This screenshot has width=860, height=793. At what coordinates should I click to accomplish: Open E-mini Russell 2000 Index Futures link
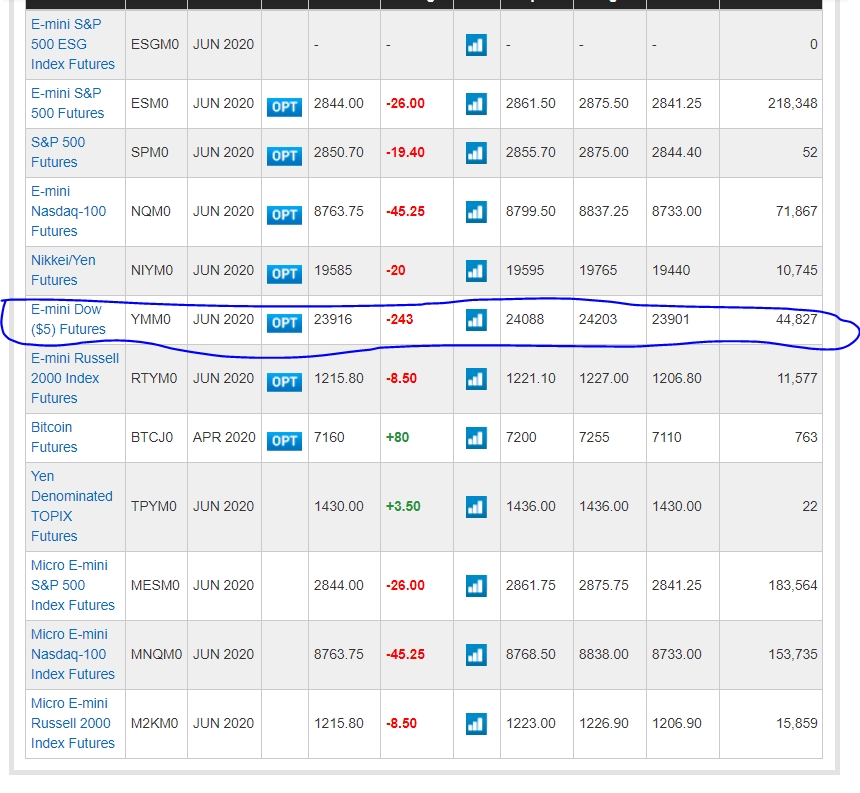(x=75, y=378)
